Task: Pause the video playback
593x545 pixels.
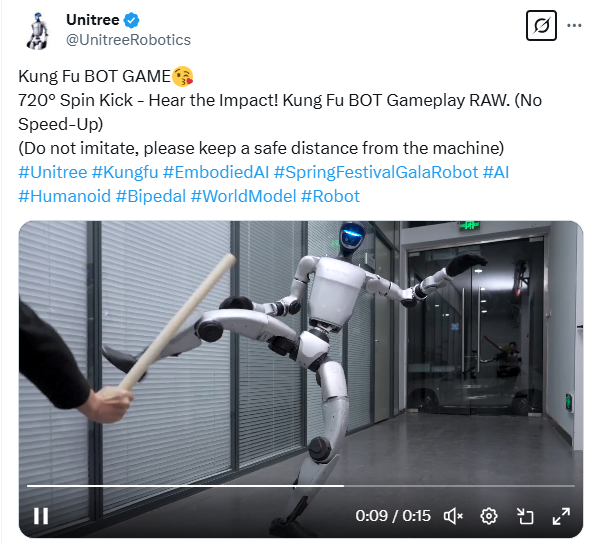Action: tap(41, 515)
